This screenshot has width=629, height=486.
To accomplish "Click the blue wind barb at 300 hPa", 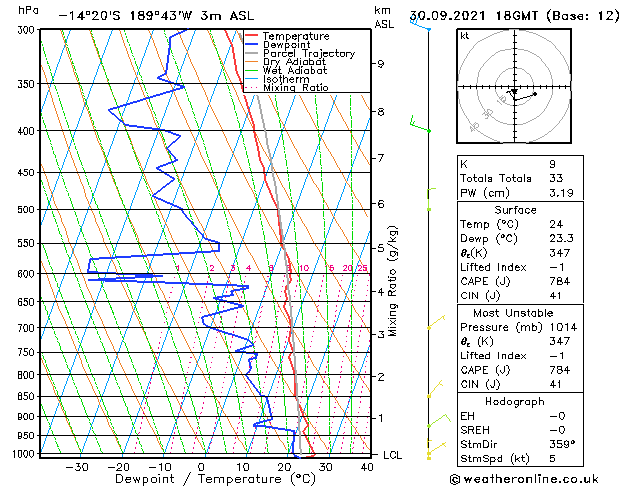I will (x=420, y=23).
